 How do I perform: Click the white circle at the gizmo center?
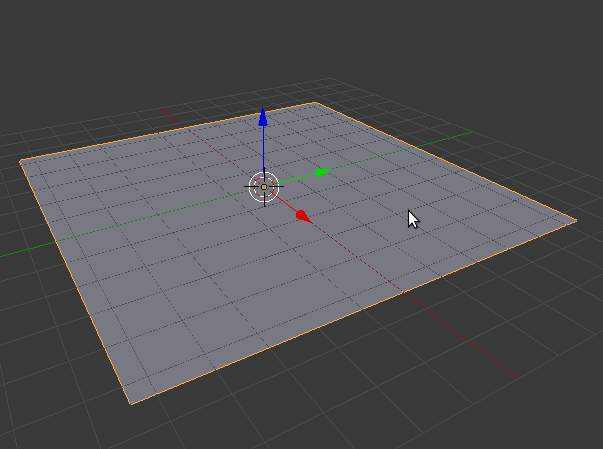[264, 187]
